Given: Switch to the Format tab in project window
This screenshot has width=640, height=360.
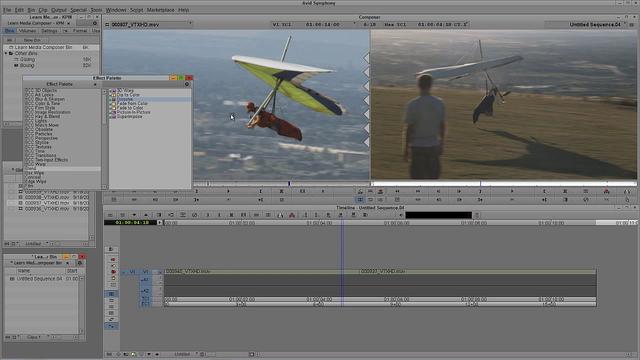Looking at the screenshot, I should click(x=80, y=31).
